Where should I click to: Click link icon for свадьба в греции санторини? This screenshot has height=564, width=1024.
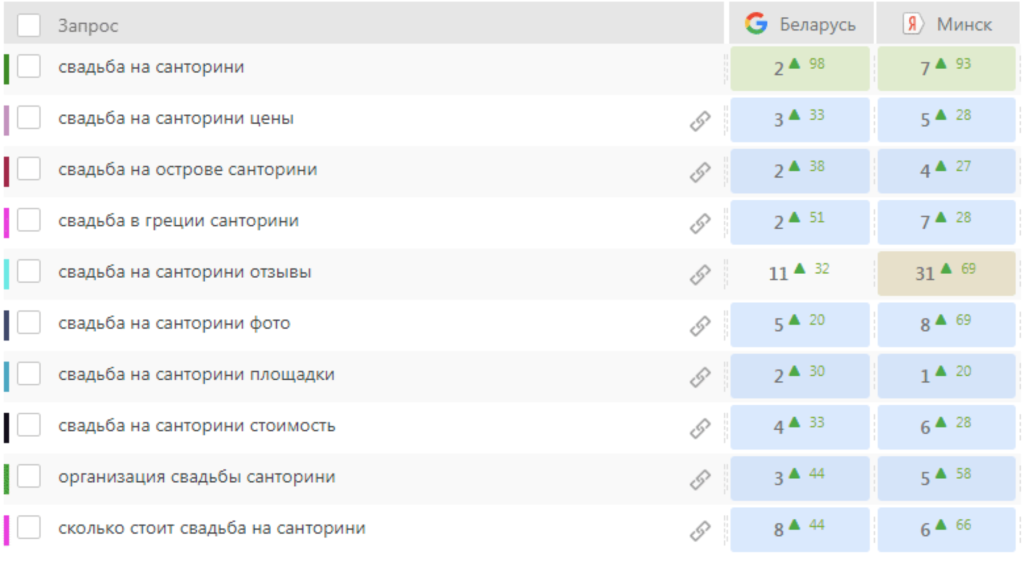(700, 223)
